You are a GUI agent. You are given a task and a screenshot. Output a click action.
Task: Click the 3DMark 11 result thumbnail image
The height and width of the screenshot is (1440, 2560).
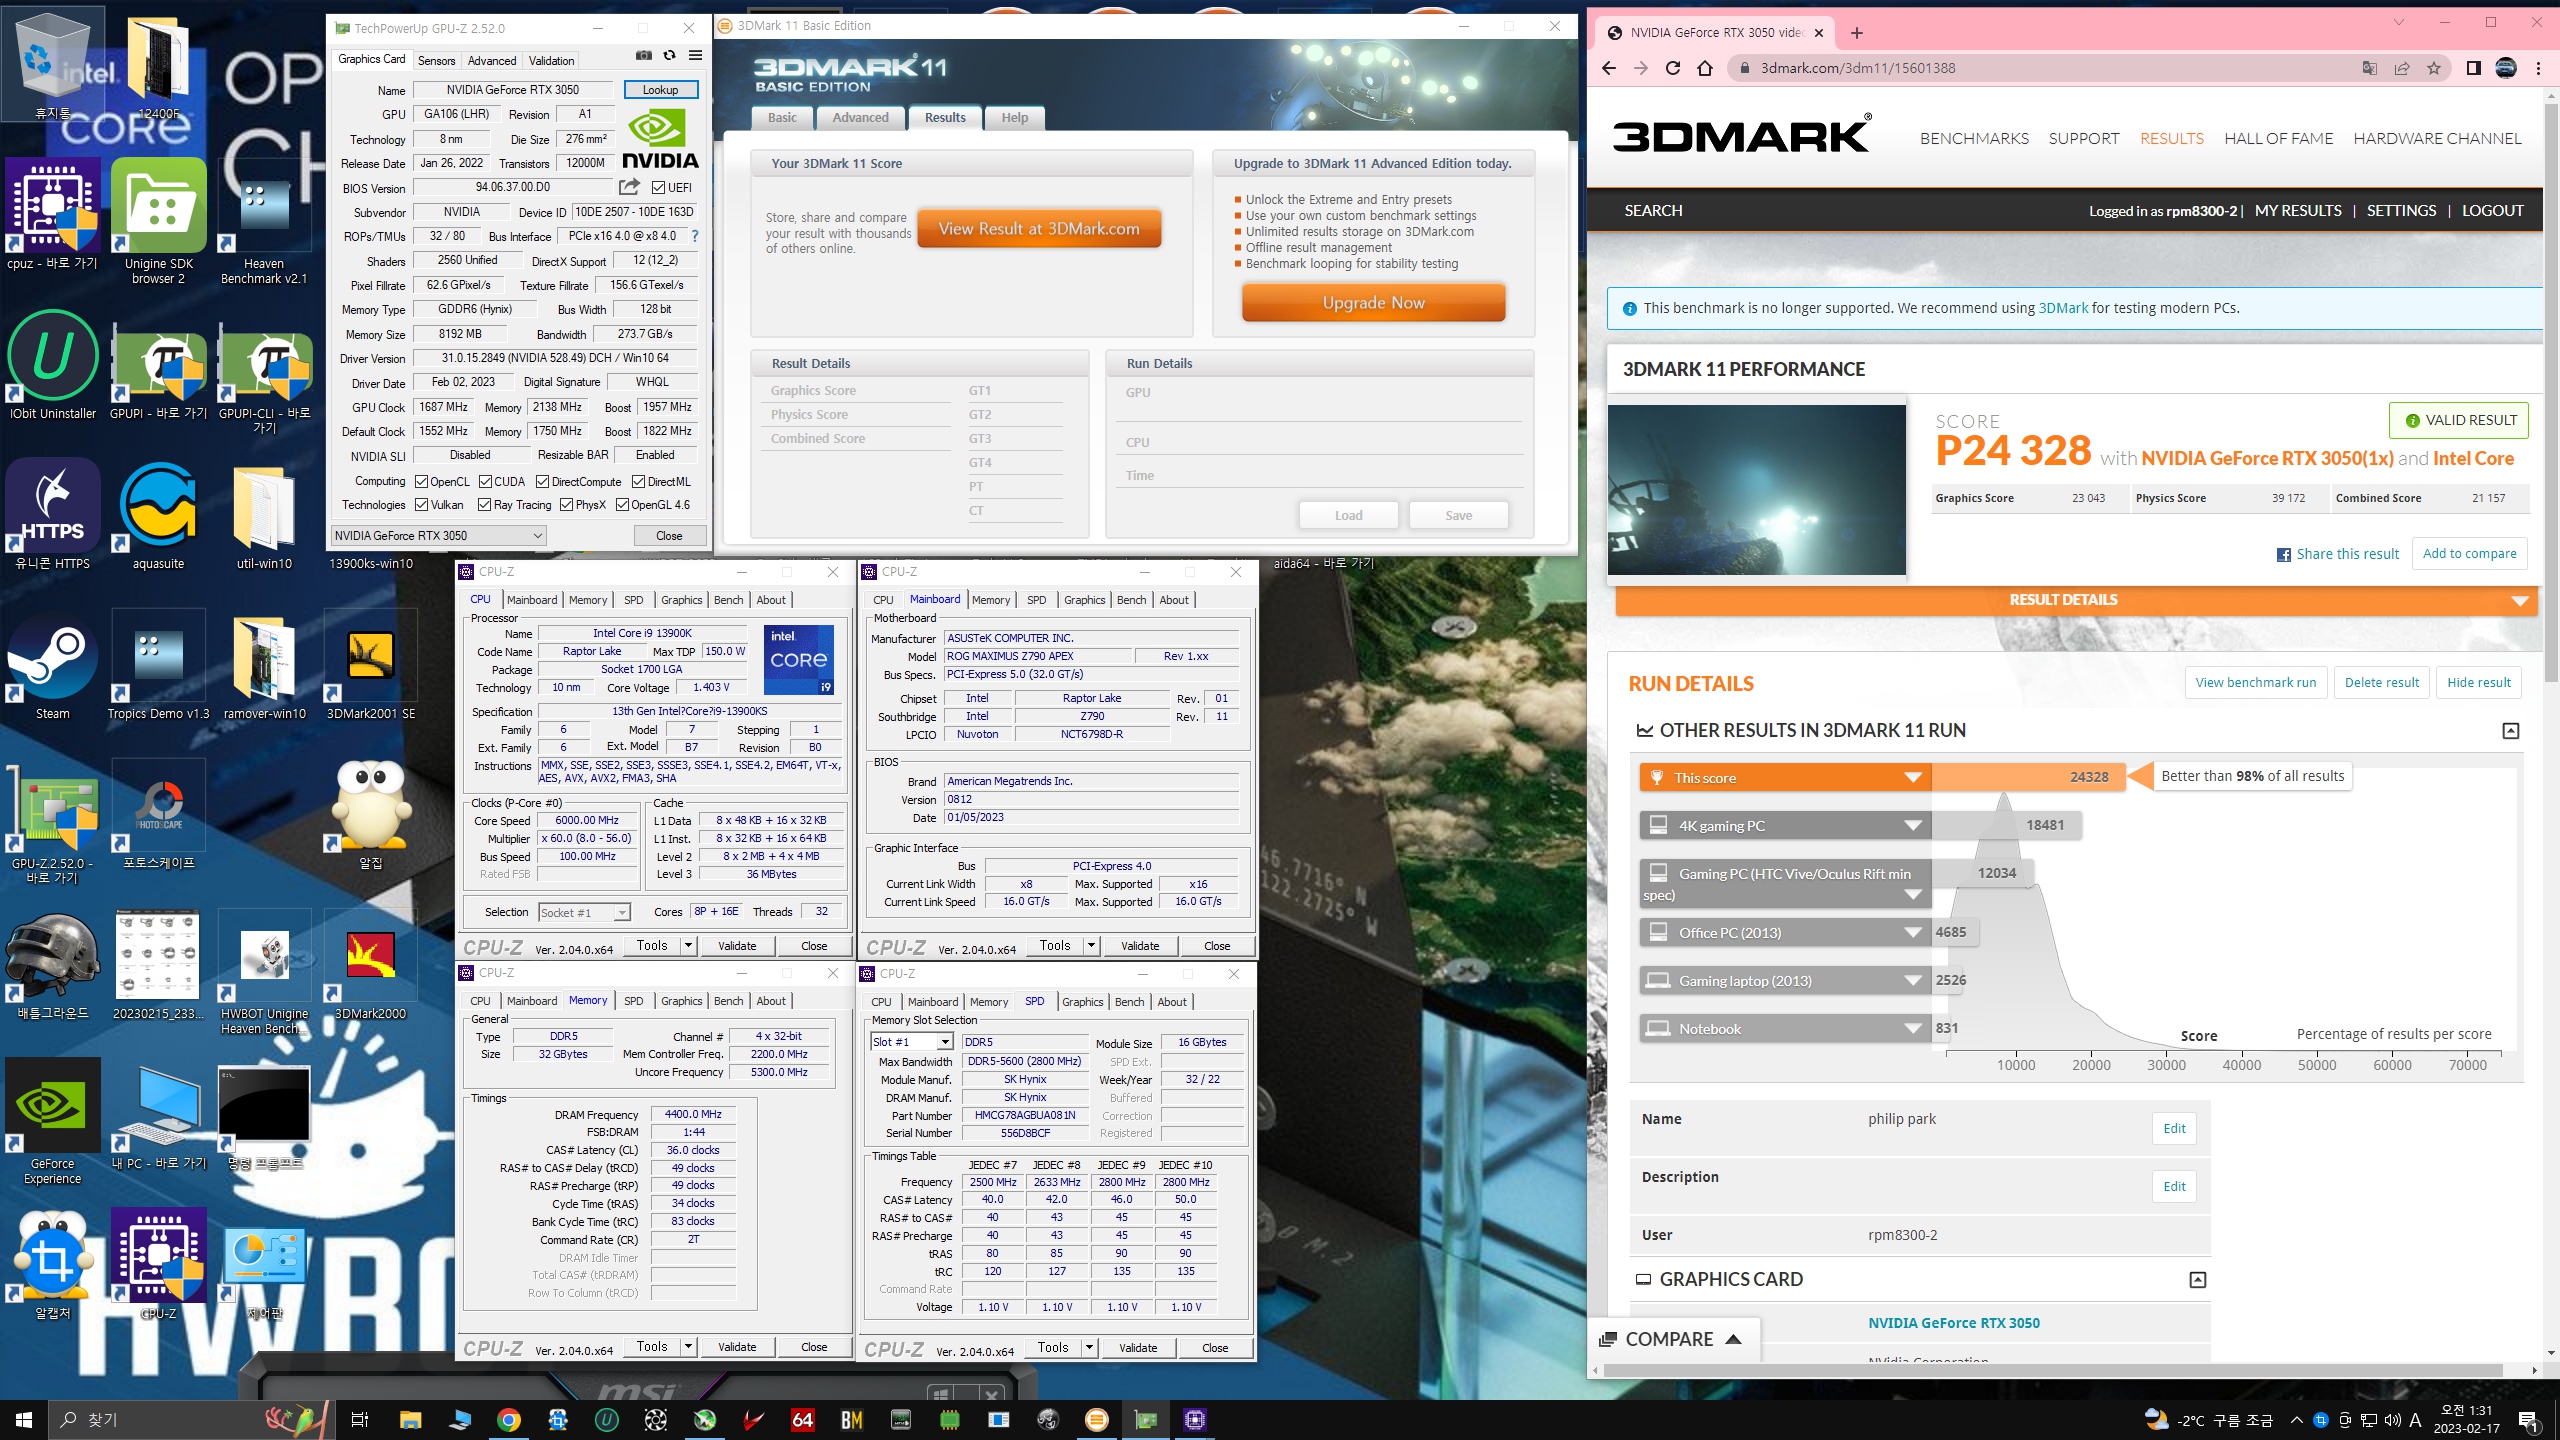tap(1756, 489)
